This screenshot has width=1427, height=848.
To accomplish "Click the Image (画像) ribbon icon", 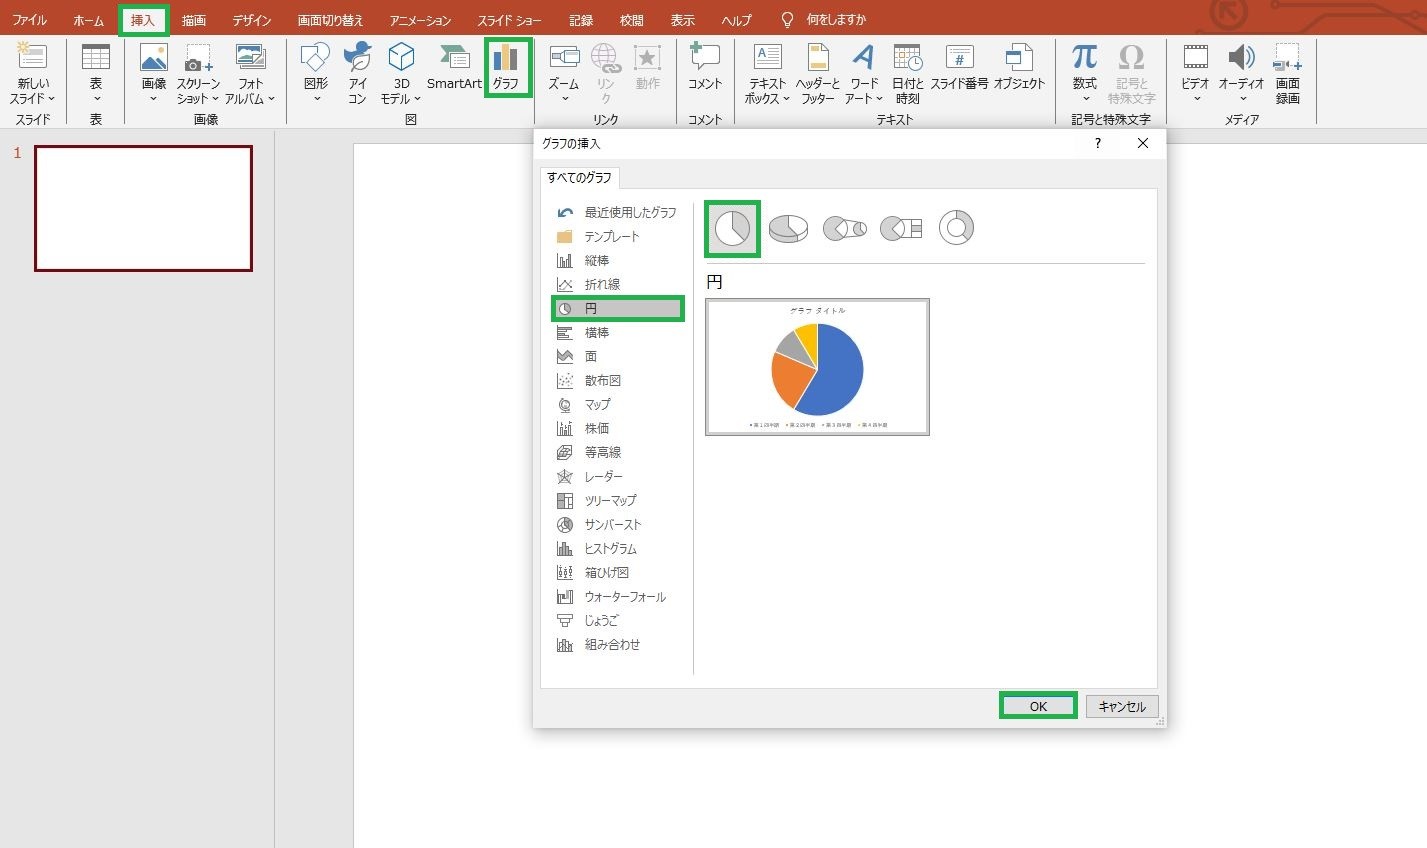I will 154,58.
